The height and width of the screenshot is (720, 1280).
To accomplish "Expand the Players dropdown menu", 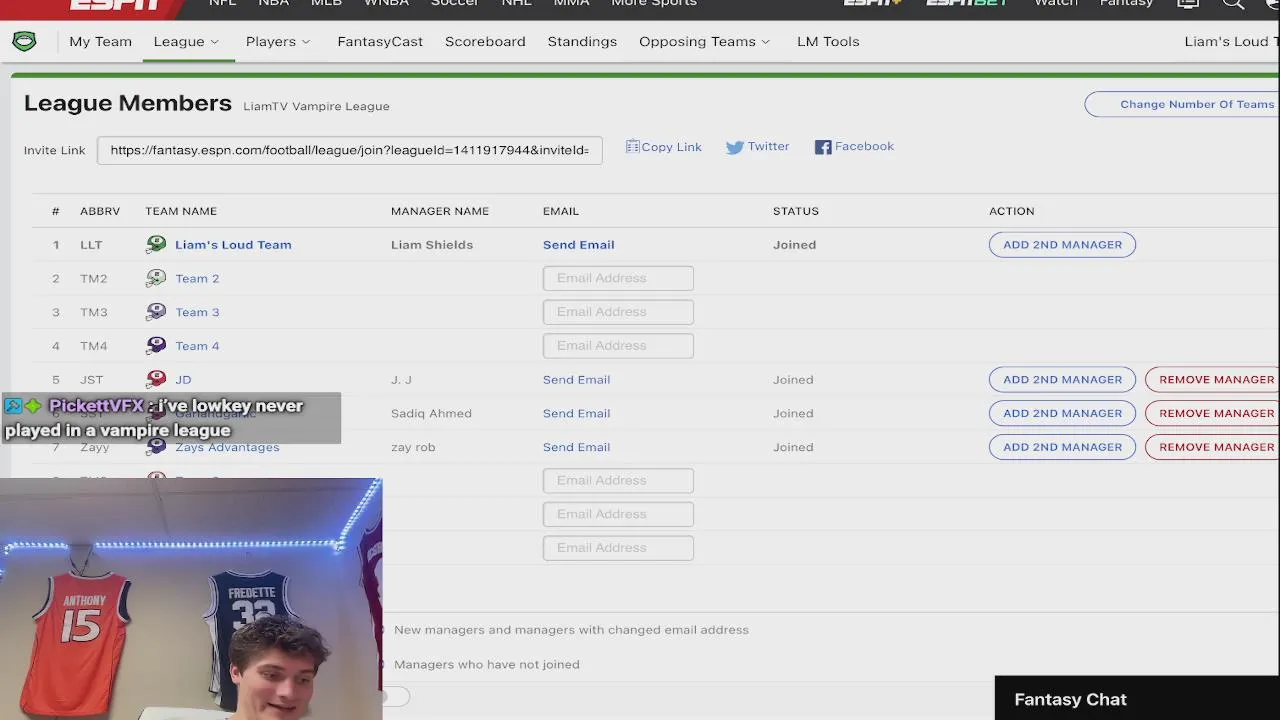I will coord(278,41).
